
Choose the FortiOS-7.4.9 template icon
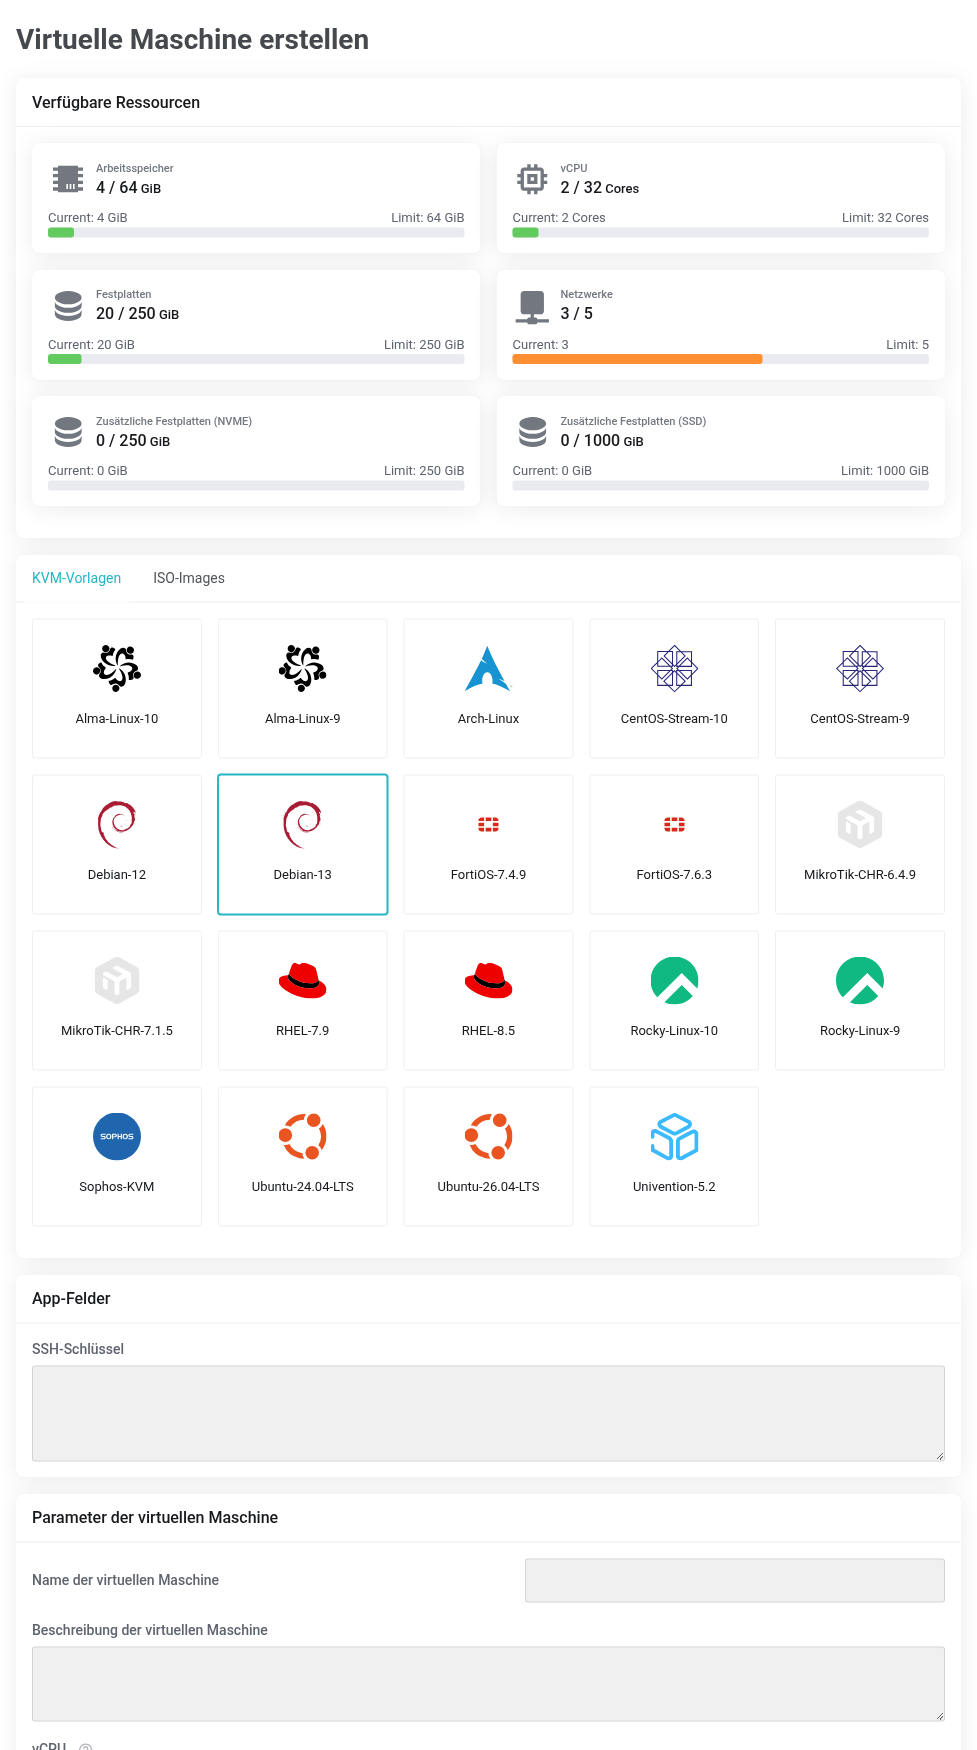(488, 824)
